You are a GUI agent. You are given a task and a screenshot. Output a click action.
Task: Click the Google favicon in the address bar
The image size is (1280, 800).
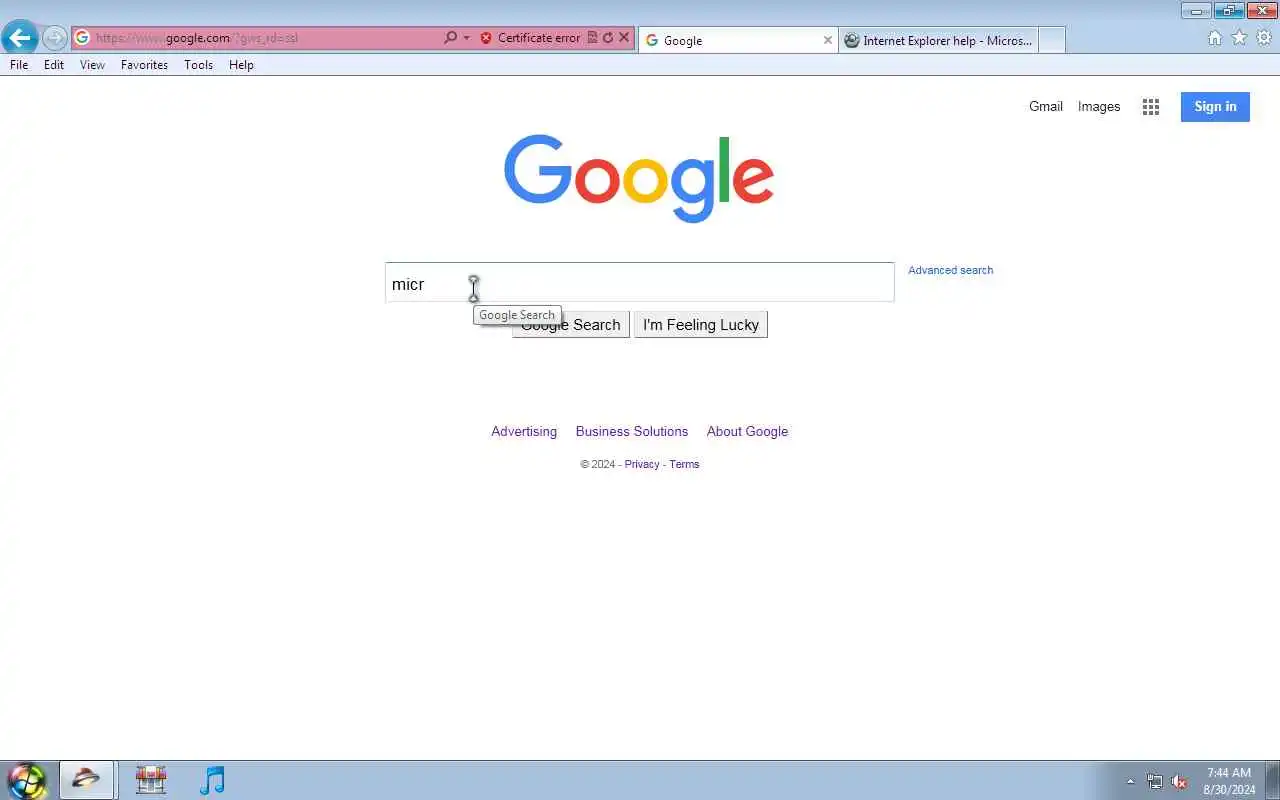(82, 38)
